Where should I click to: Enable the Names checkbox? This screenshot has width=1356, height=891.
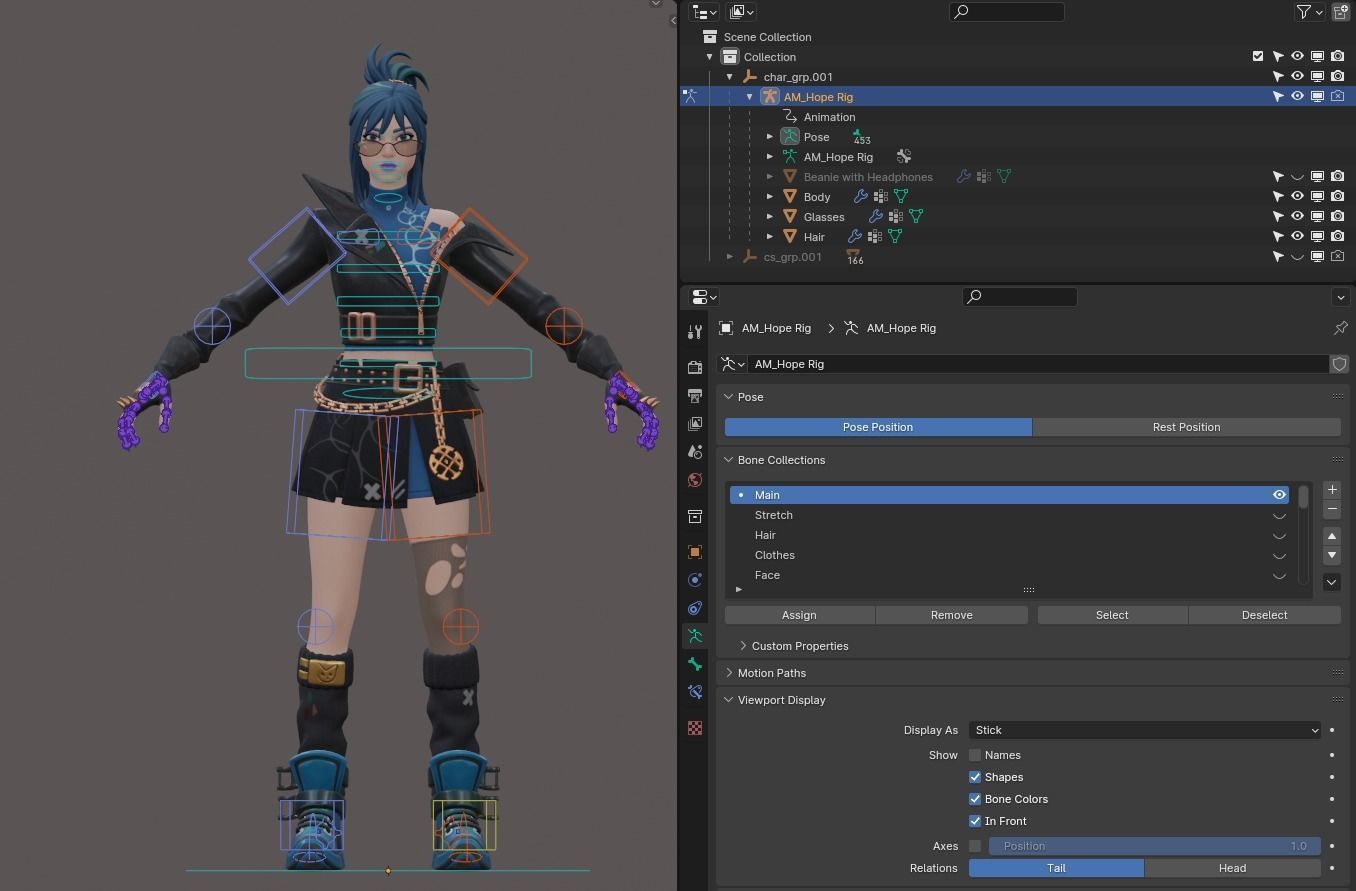tap(975, 755)
